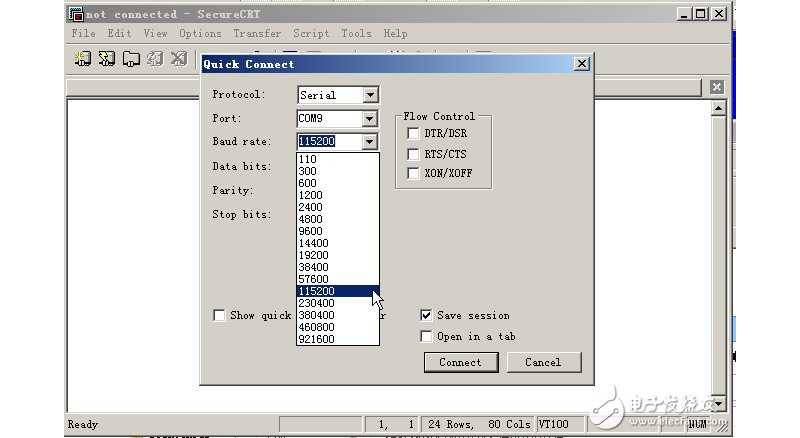The width and height of the screenshot is (800, 438).
Task: Close the Quick Connect dialog with X
Action: (x=582, y=64)
